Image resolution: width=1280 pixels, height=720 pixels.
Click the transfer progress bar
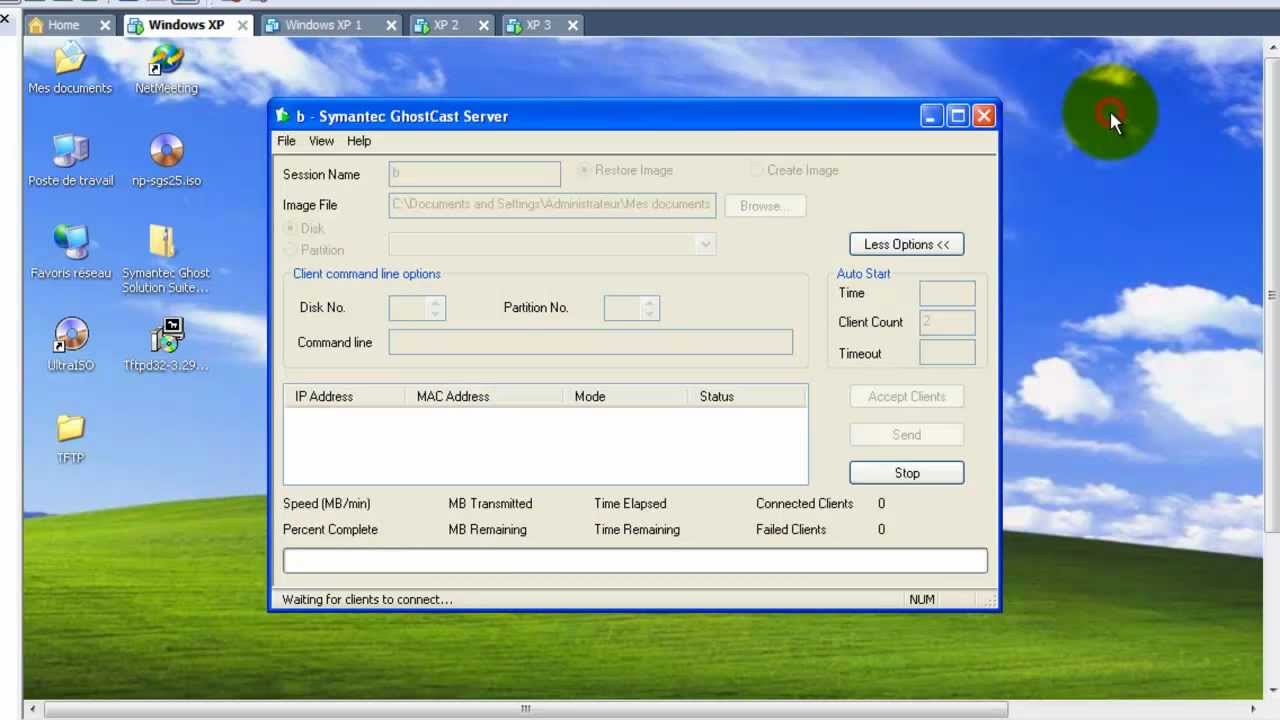635,561
